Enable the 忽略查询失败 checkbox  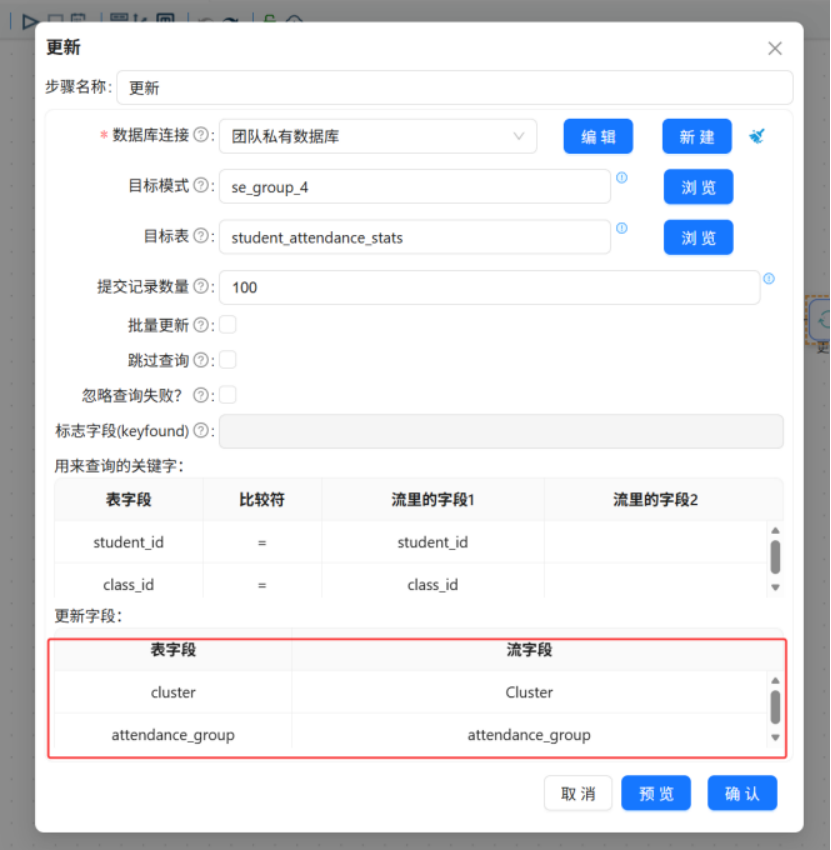[228, 395]
